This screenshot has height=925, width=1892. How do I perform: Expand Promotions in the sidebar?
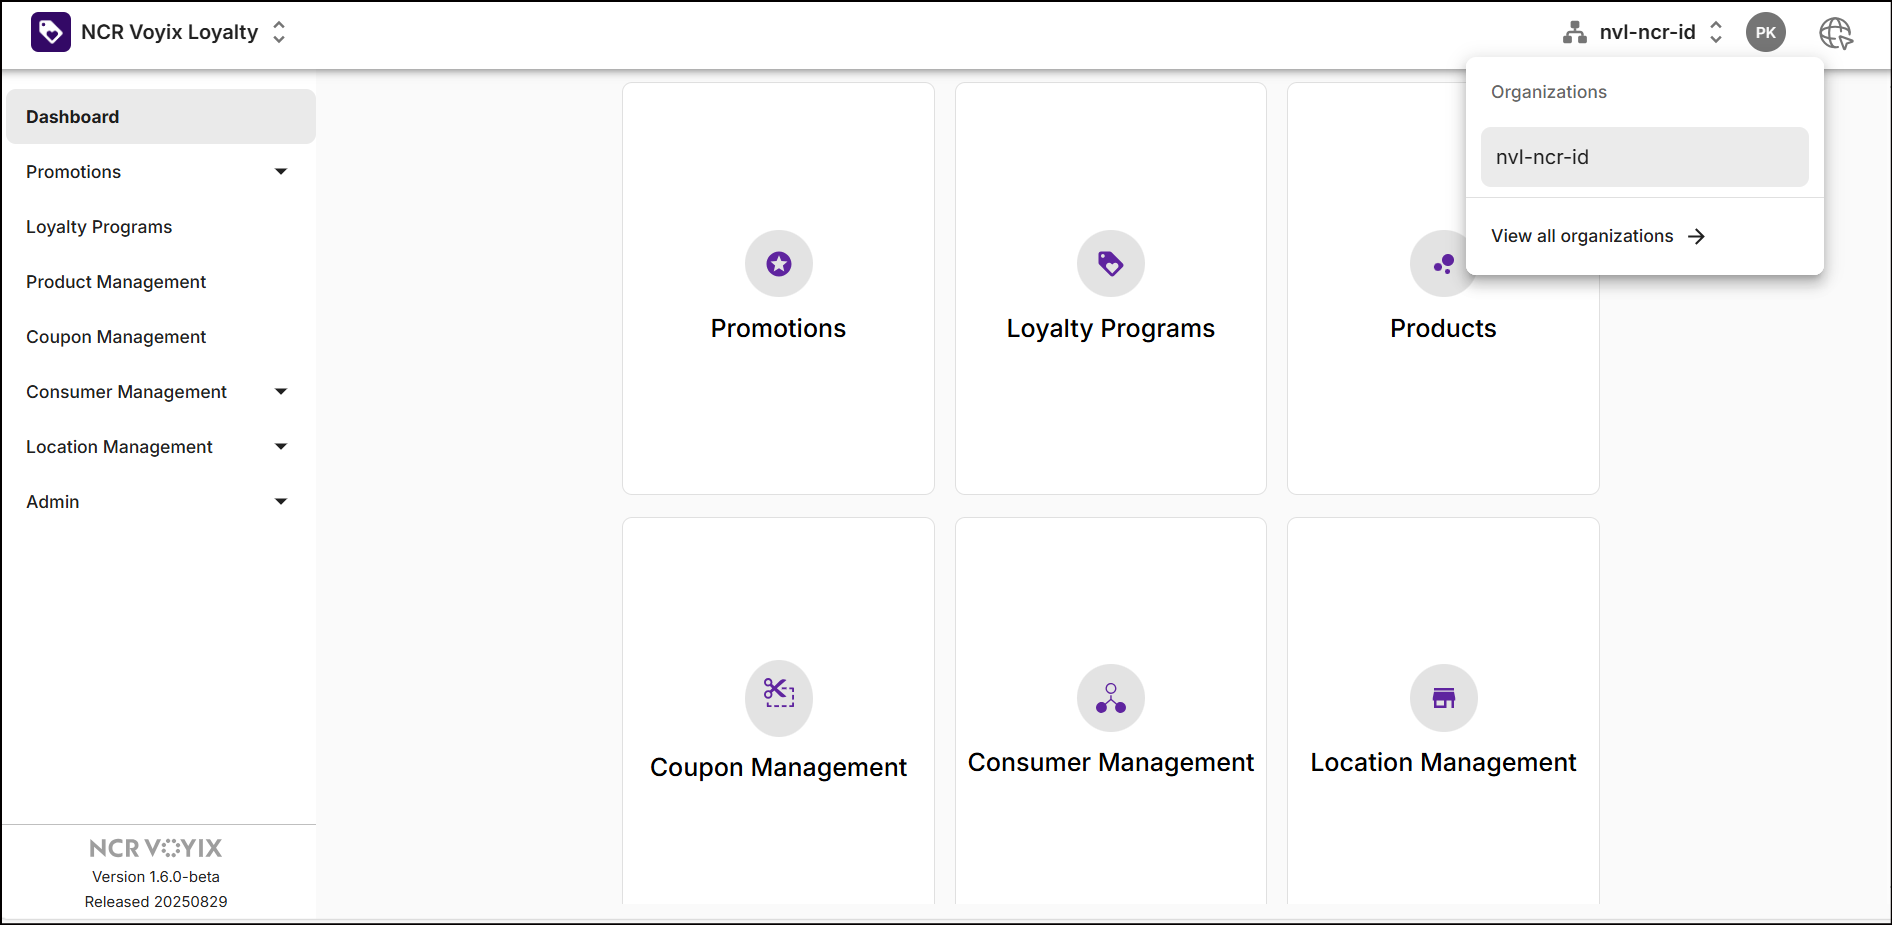coord(281,172)
